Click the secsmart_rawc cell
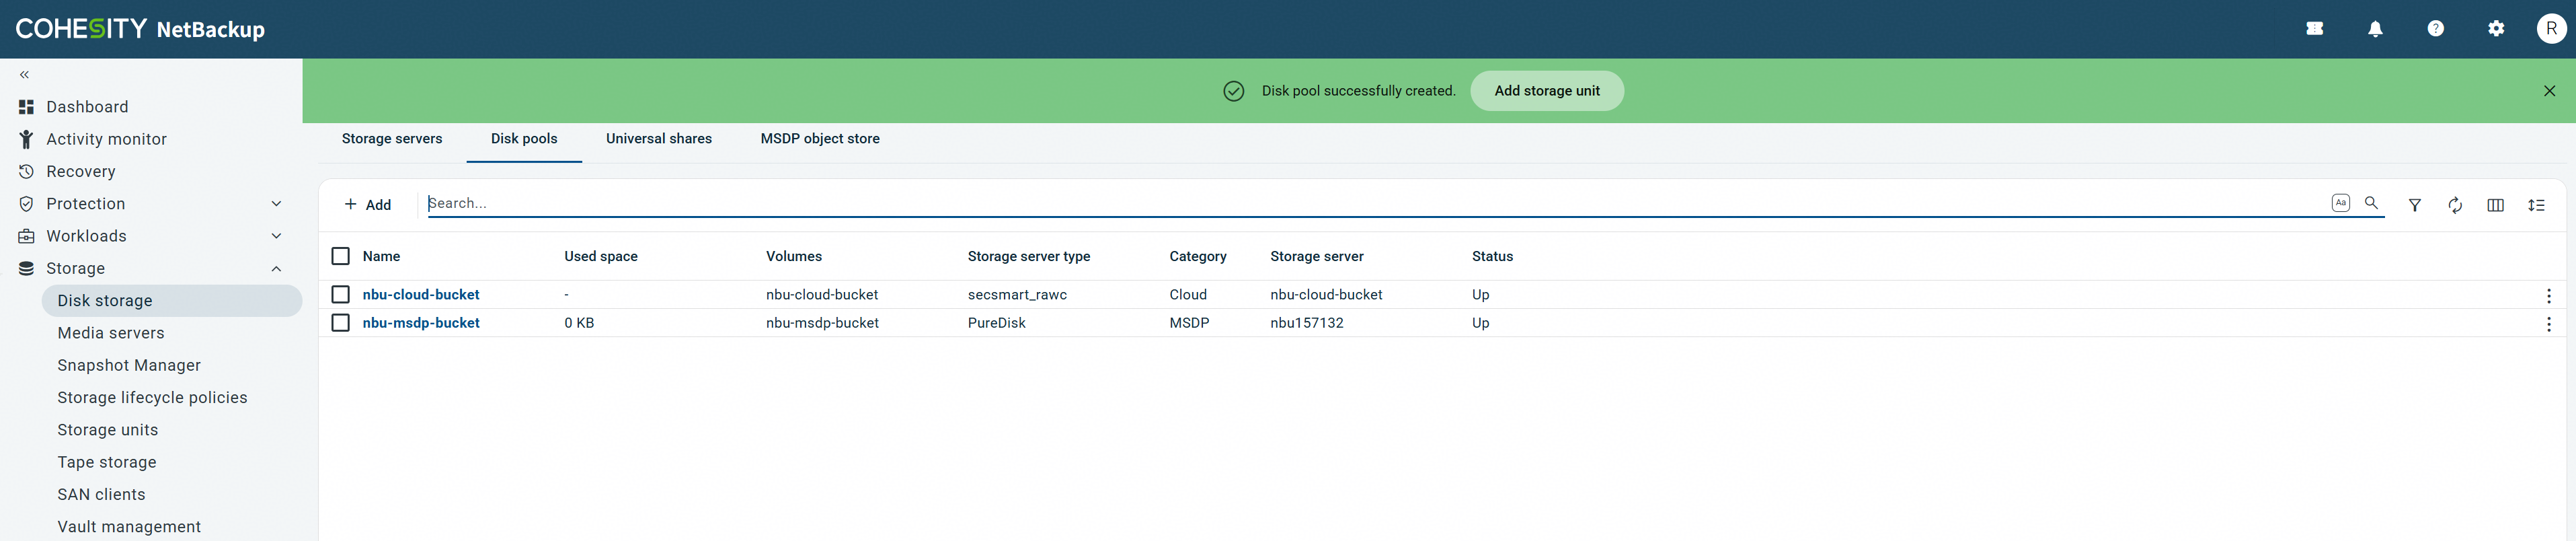2576x541 pixels. pos(1017,295)
